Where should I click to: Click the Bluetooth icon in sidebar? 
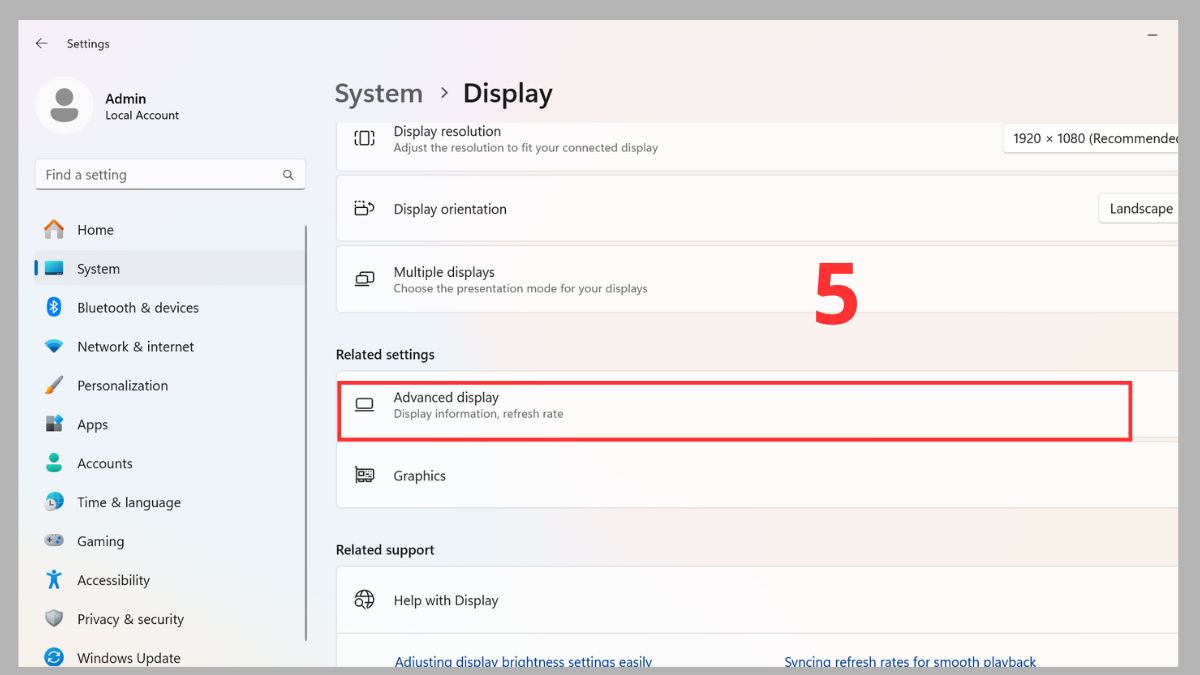pyautogui.click(x=54, y=307)
